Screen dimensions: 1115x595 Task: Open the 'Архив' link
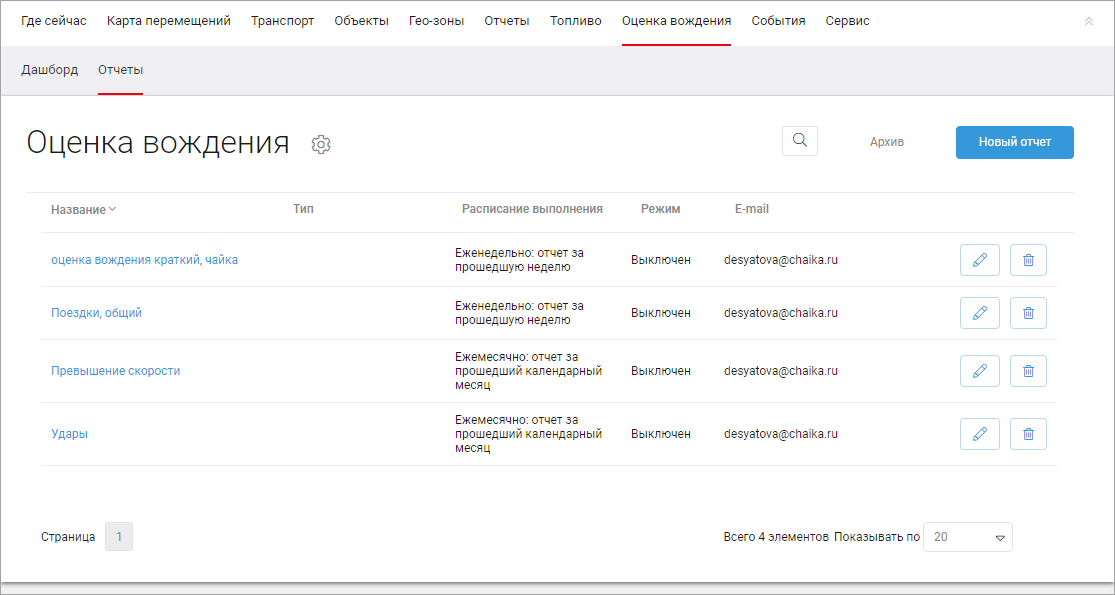[x=887, y=142]
